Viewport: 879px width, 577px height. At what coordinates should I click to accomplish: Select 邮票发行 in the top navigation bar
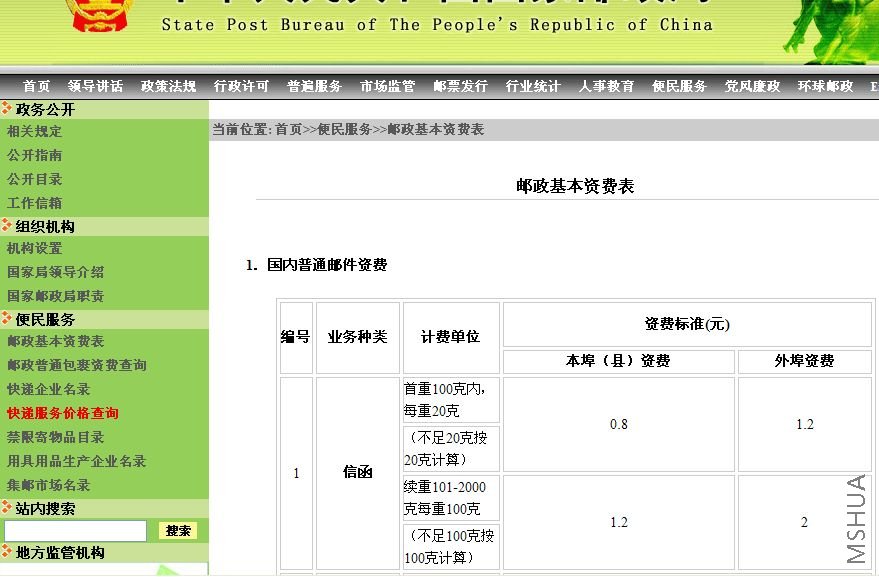pos(460,86)
